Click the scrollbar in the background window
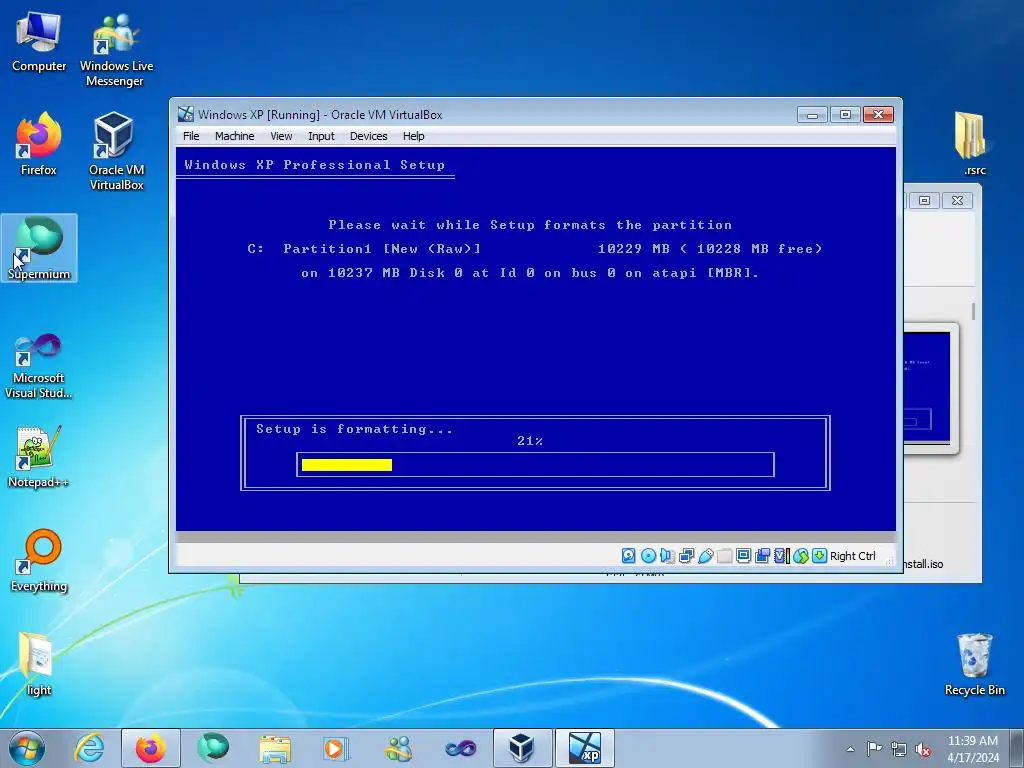Image resolution: width=1024 pixels, height=768 pixels. point(973,312)
